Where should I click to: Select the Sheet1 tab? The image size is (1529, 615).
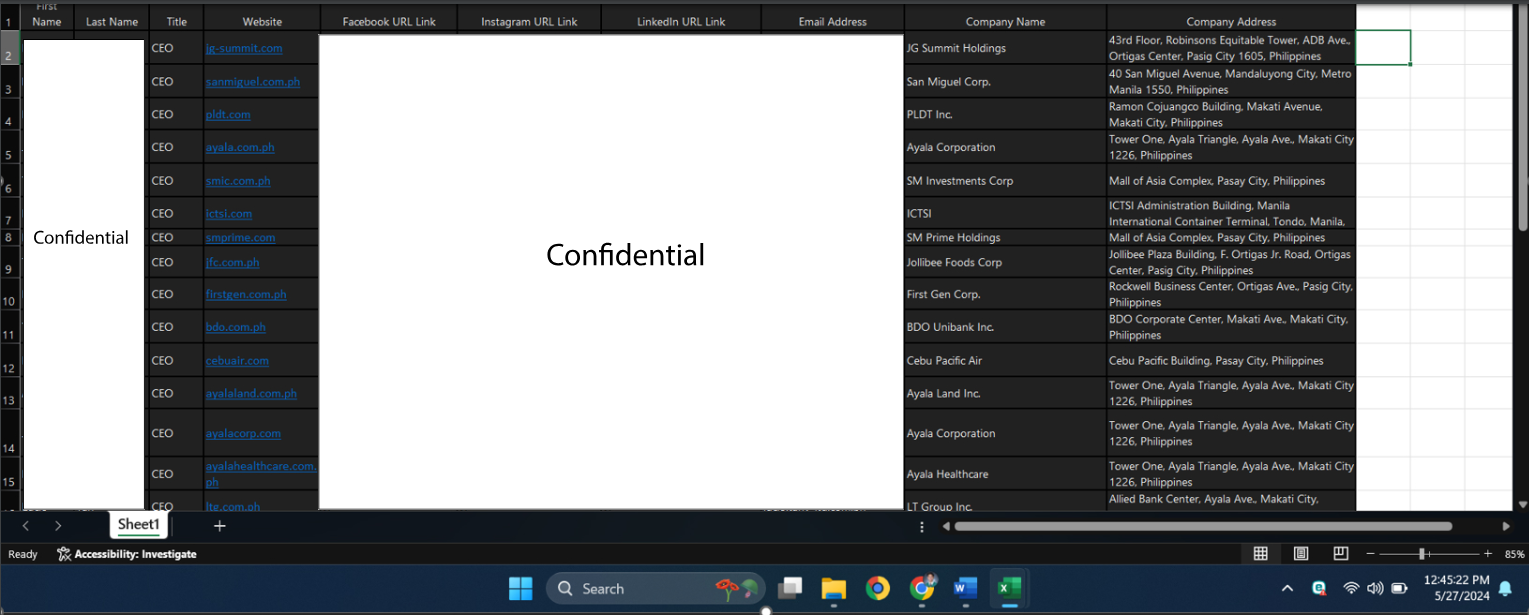point(138,525)
